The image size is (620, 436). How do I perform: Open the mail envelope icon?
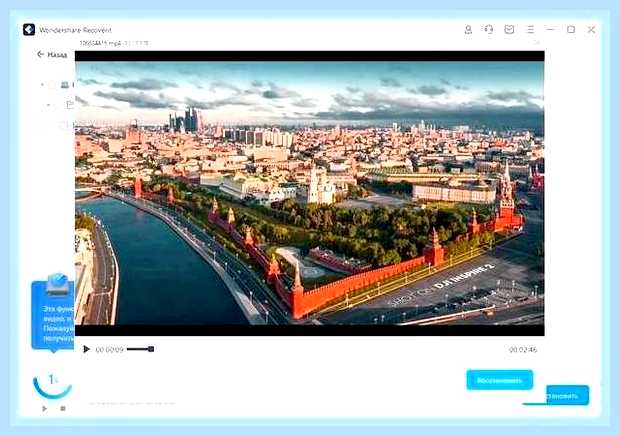coord(509,30)
